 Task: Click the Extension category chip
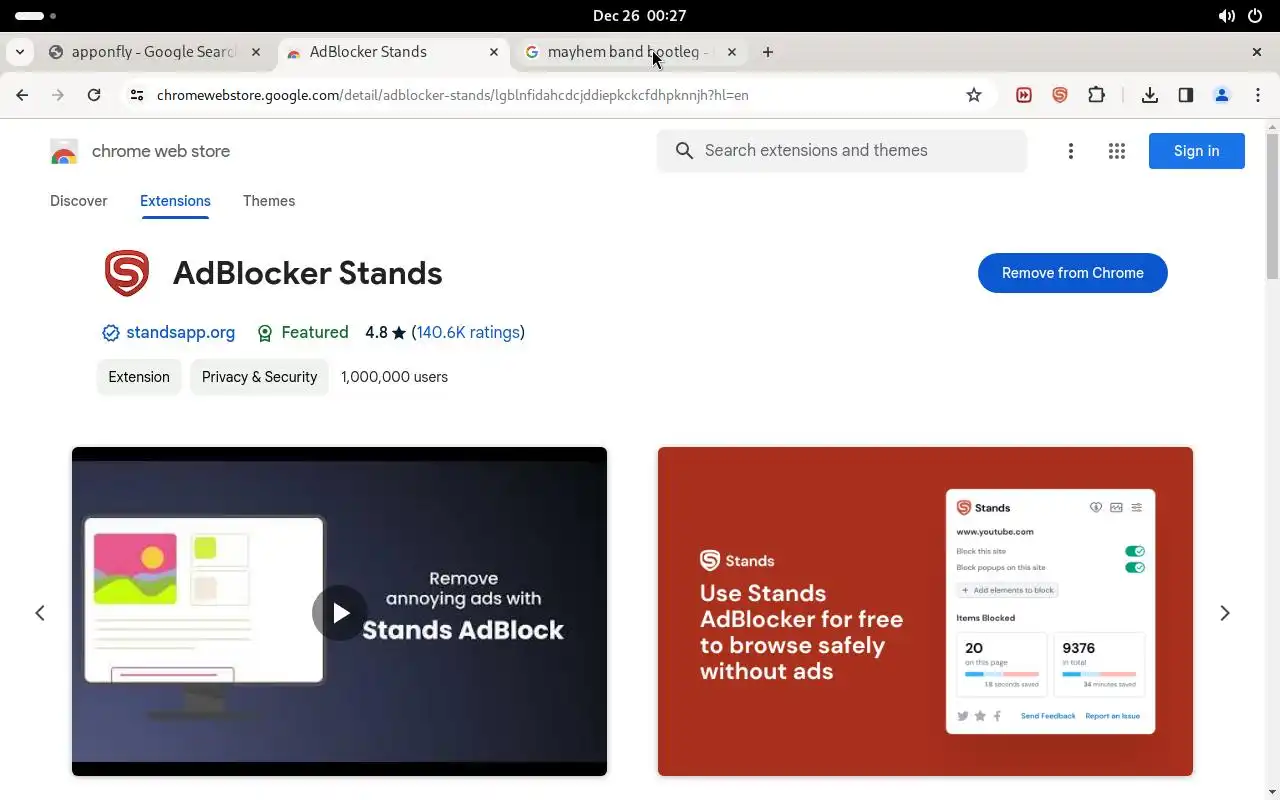click(139, 377)
